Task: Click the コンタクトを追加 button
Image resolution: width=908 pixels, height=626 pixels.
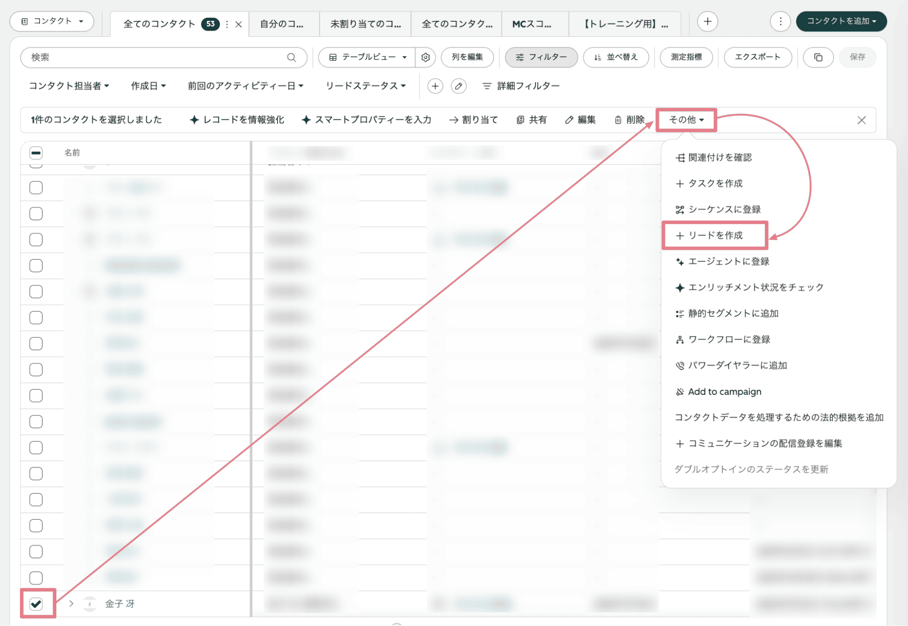Action: 841,21
